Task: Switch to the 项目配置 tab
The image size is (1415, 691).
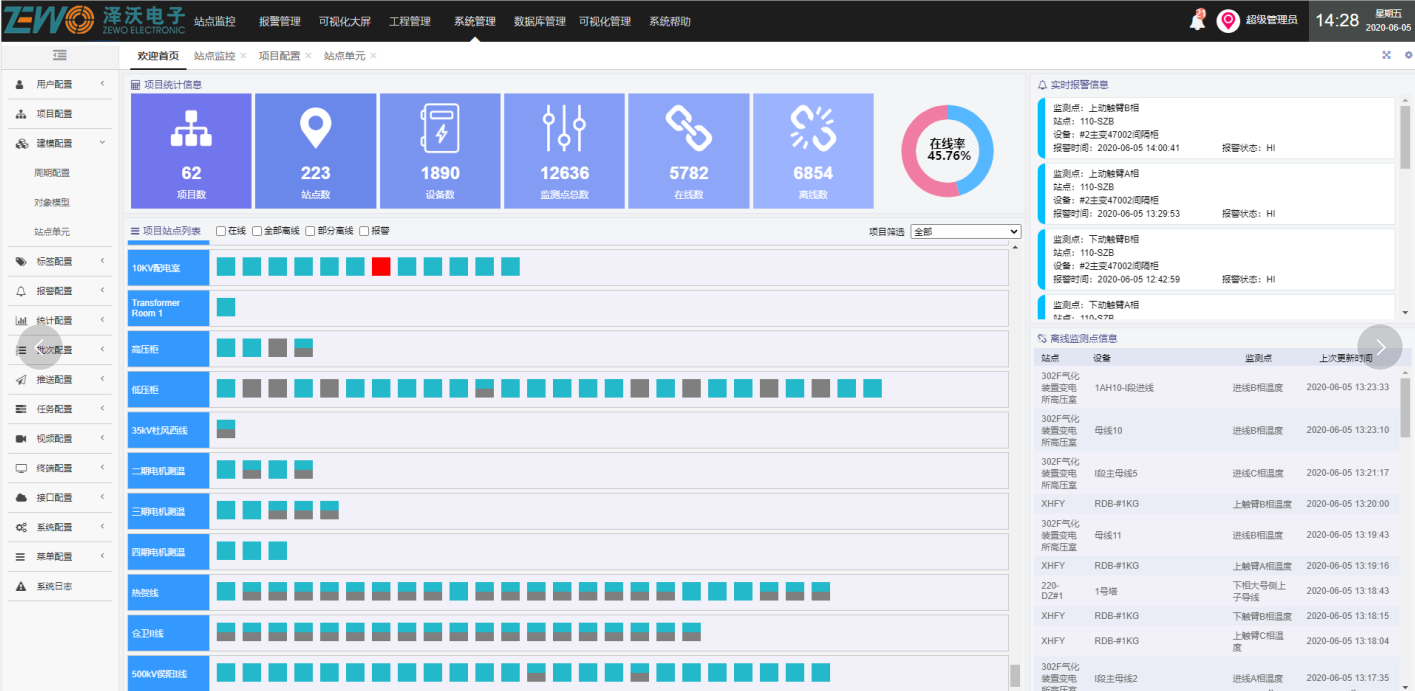Action: [279, 56]
